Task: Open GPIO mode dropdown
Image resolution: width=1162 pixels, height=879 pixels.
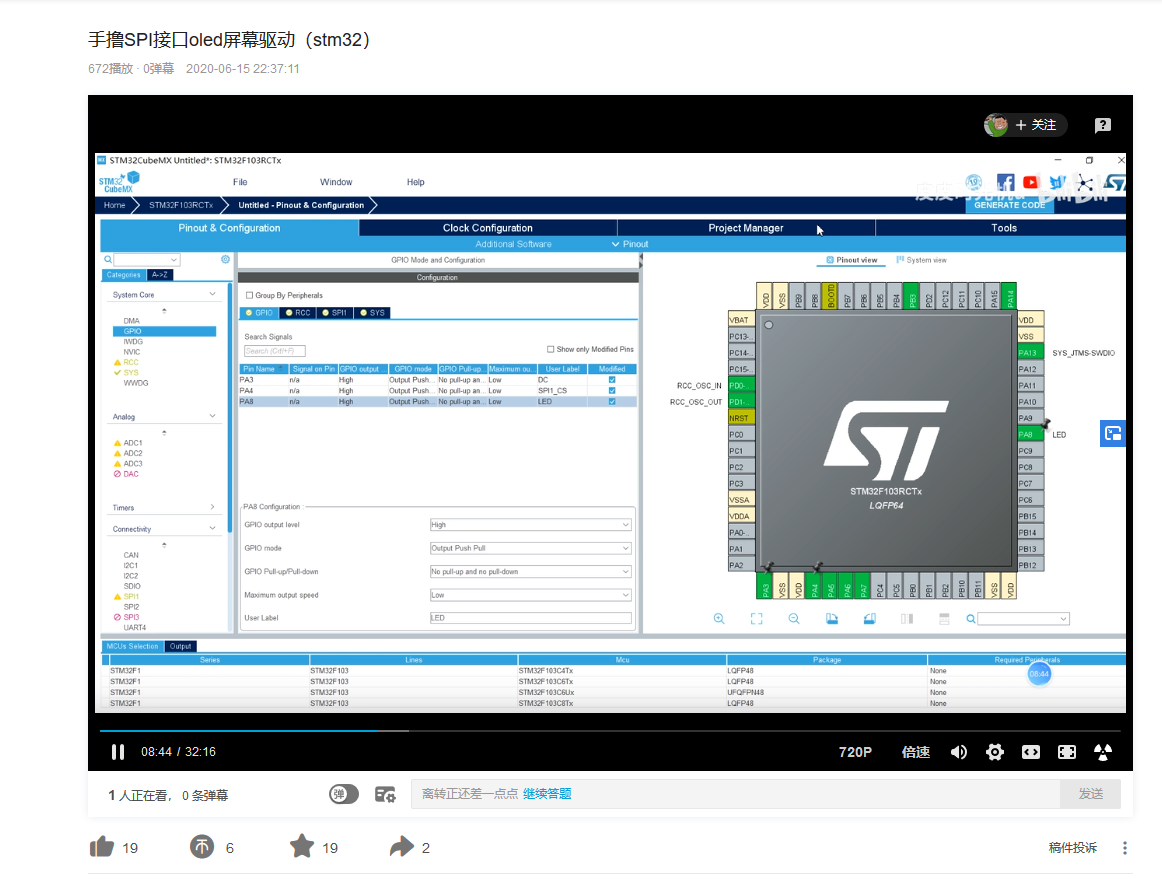Action: click(x=531, y=548)
